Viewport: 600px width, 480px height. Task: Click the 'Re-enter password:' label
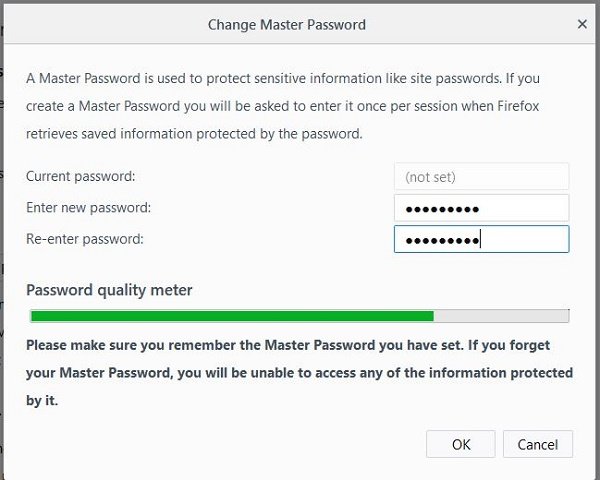tap(85, 239)
